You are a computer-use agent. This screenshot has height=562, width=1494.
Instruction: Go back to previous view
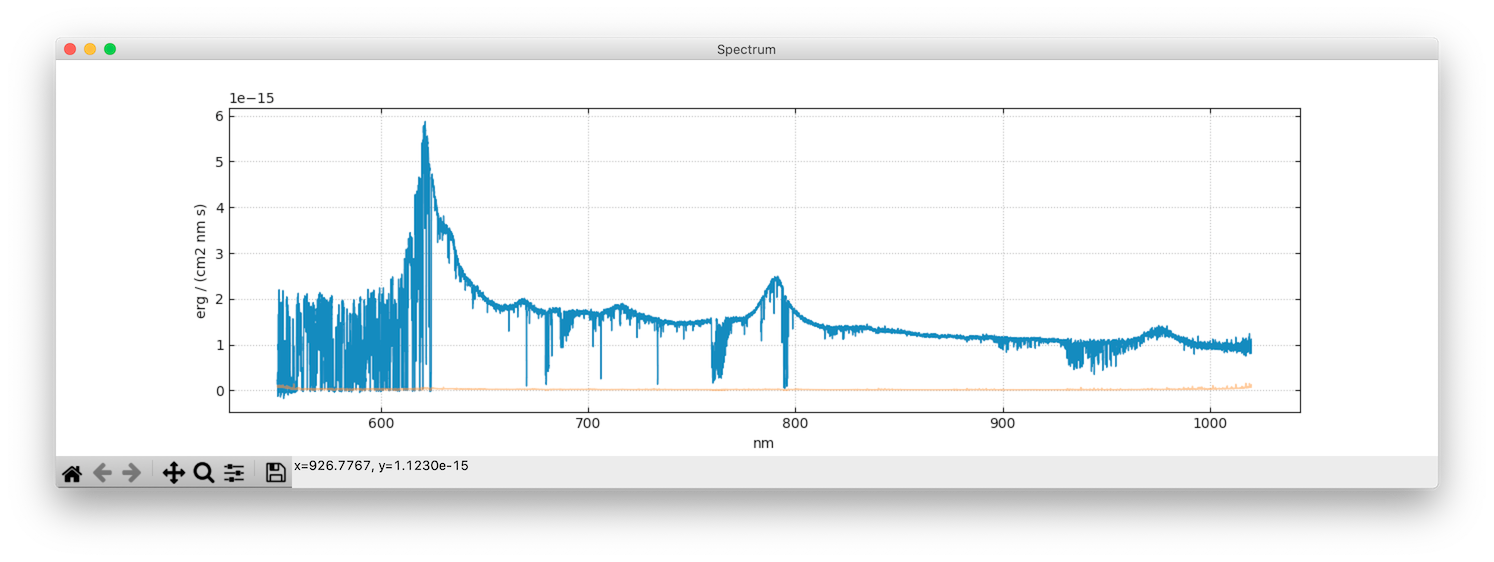tap(102, 473)
